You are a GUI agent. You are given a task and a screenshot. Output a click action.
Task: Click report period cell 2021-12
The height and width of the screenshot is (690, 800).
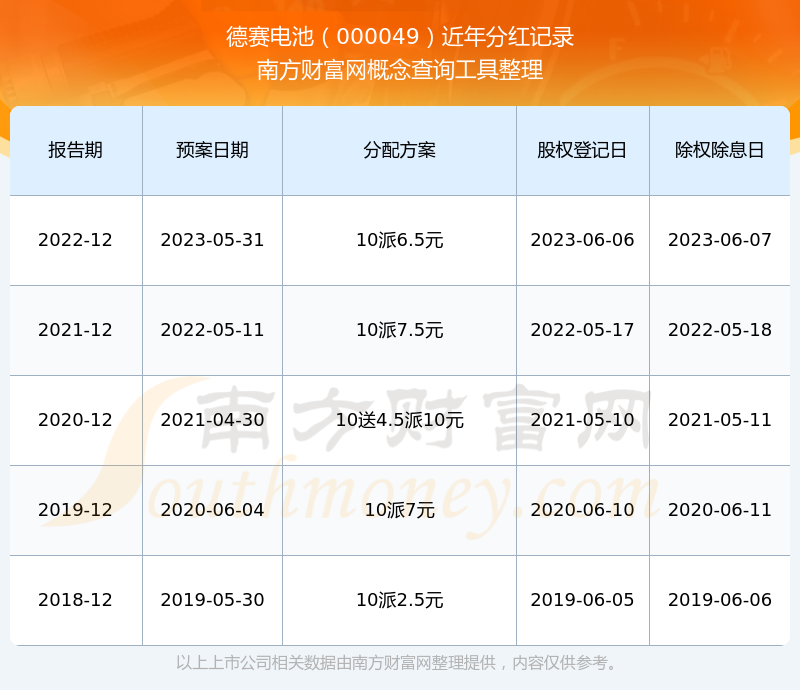75,330
